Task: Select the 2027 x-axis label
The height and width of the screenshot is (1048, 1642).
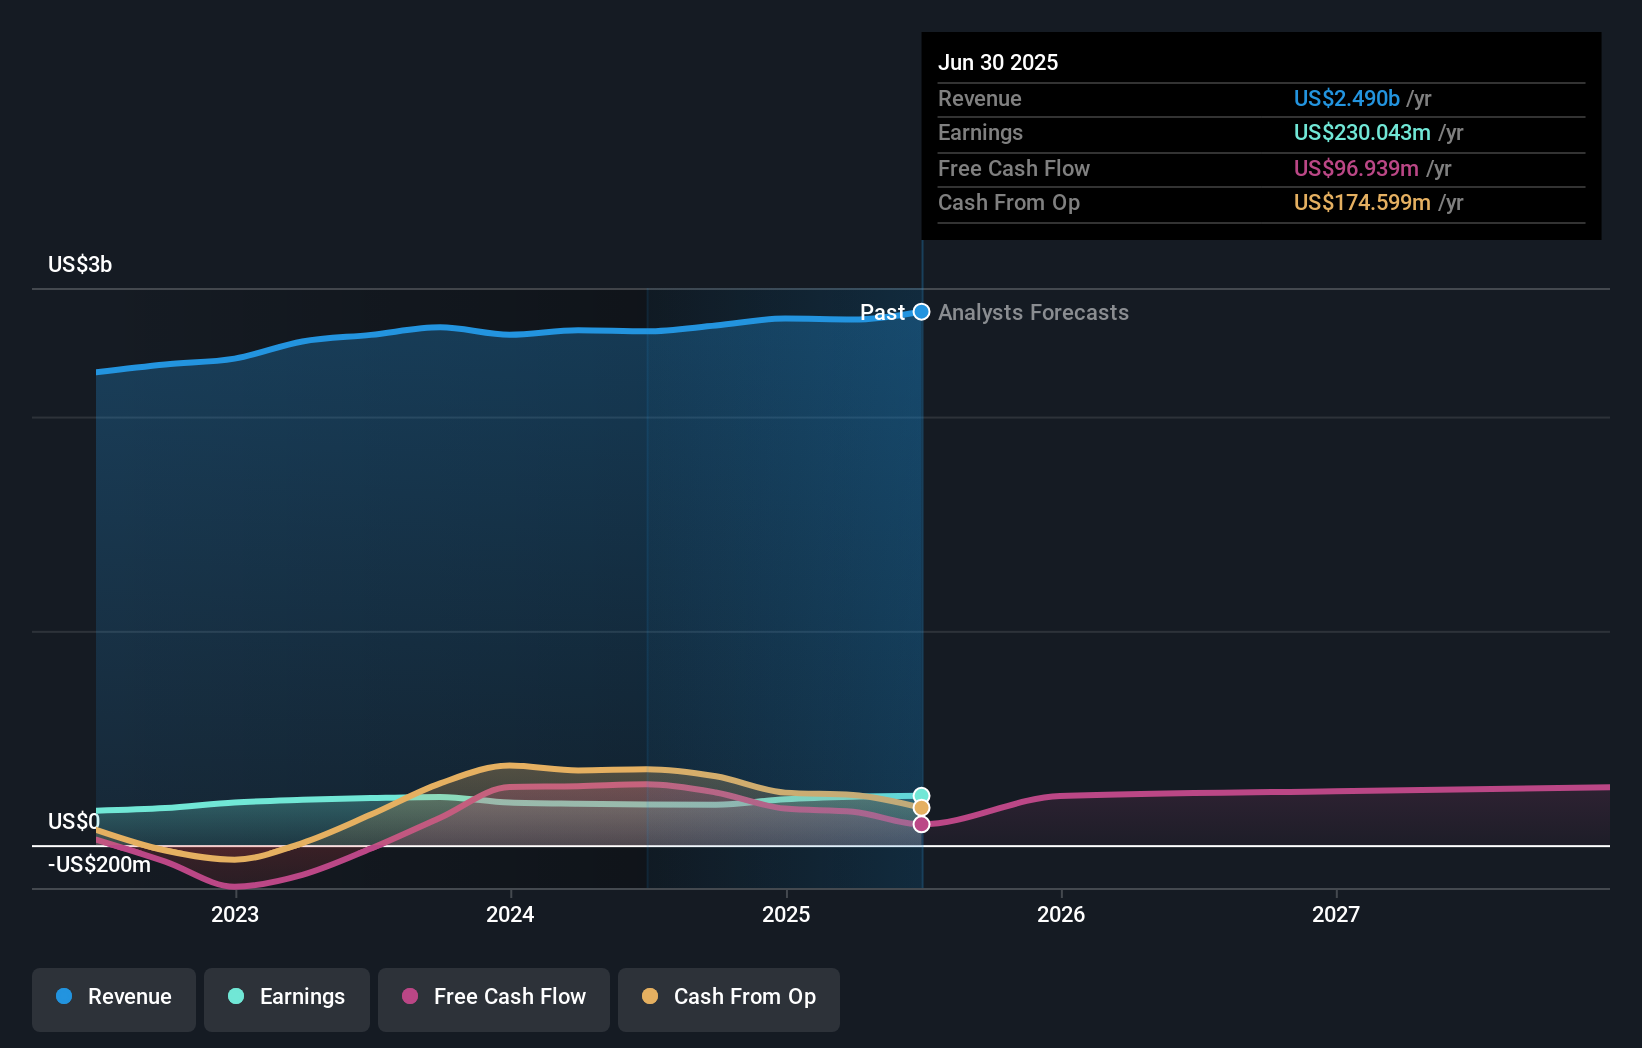Action: (x=1336, y=914)
